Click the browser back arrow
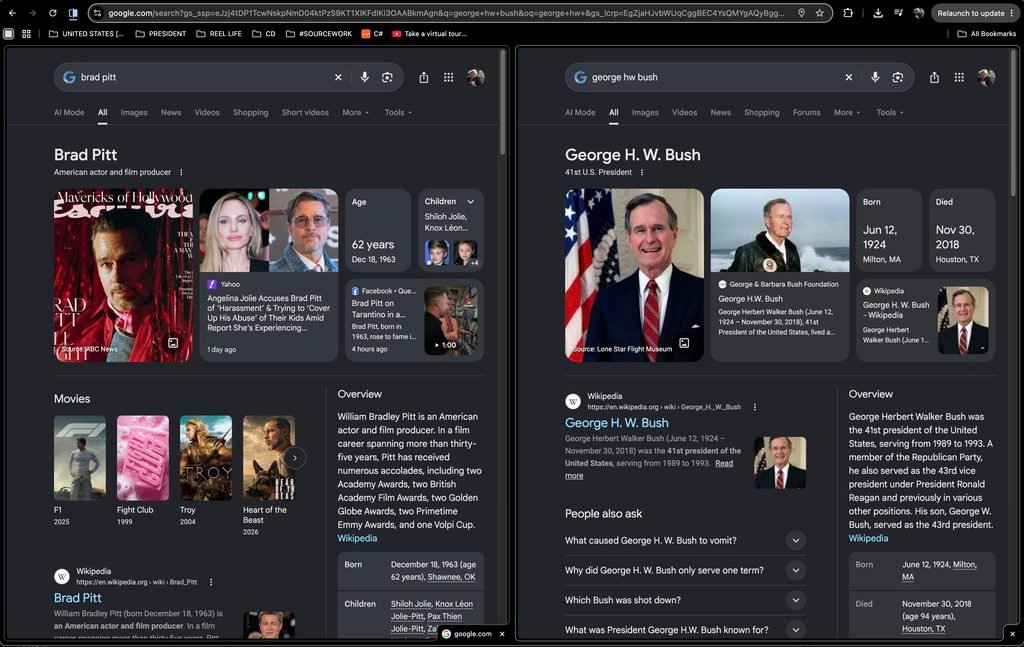 click(x=12, y=13)
